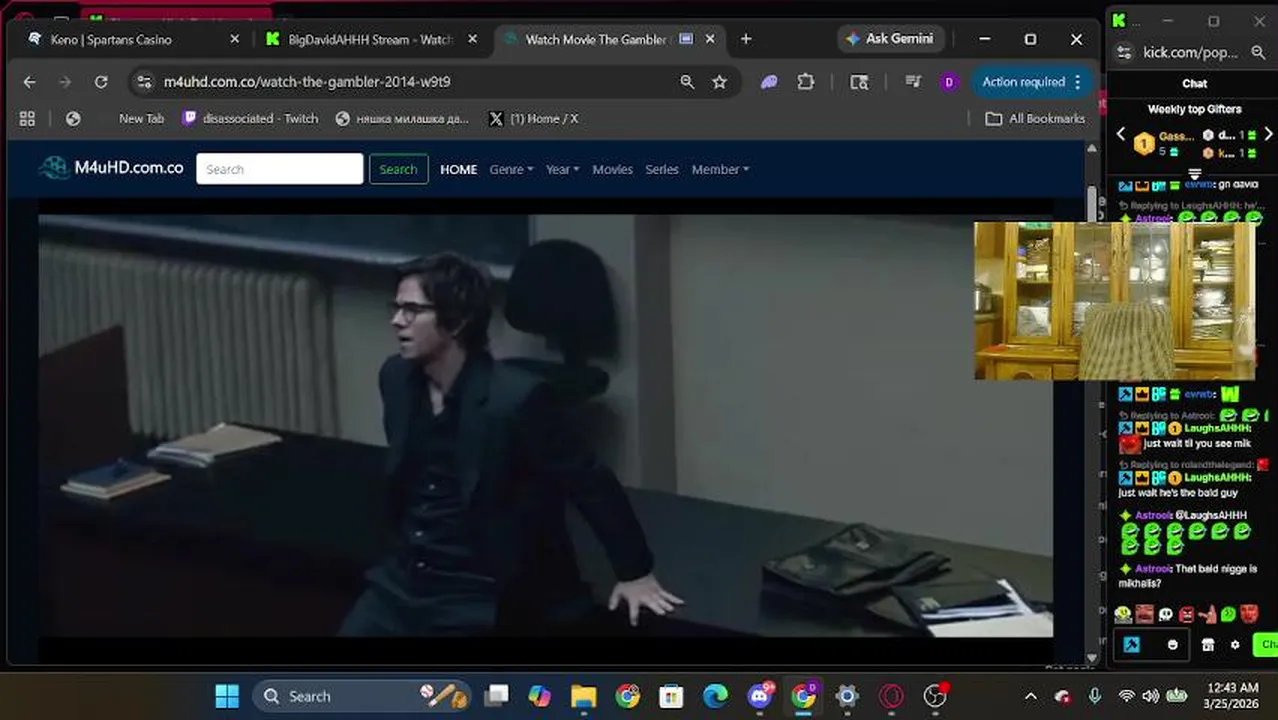Open Wi-Fi network tray icon
The width and height of the screenshot is (1278, 720).
pos(1126,696)
